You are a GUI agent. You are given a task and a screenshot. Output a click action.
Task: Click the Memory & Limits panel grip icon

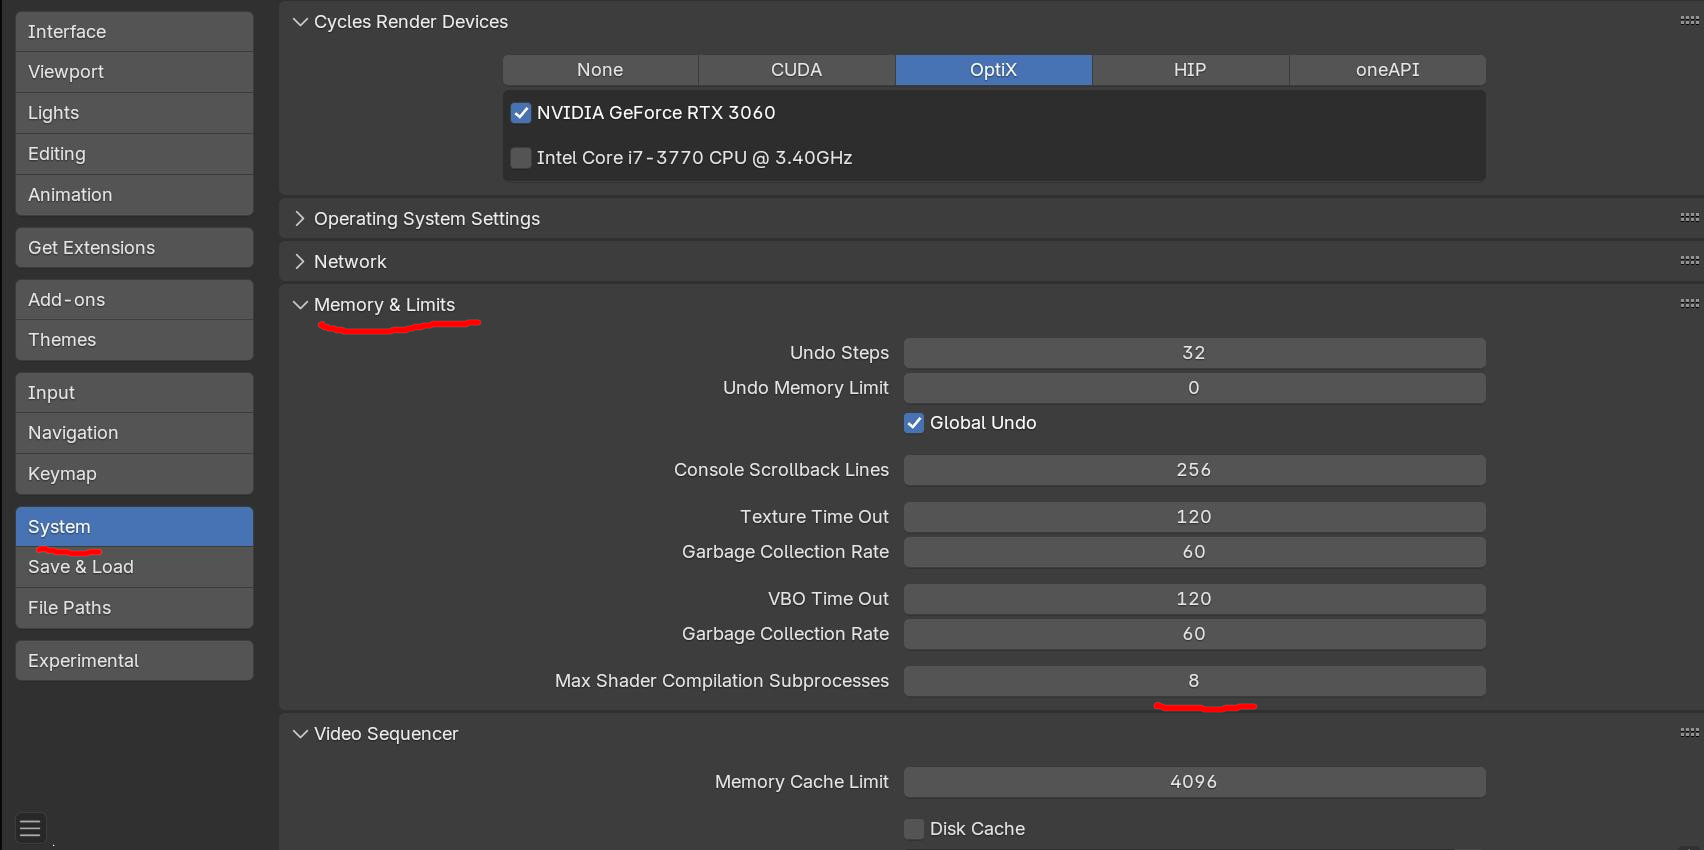click(x=1690, y=303)
